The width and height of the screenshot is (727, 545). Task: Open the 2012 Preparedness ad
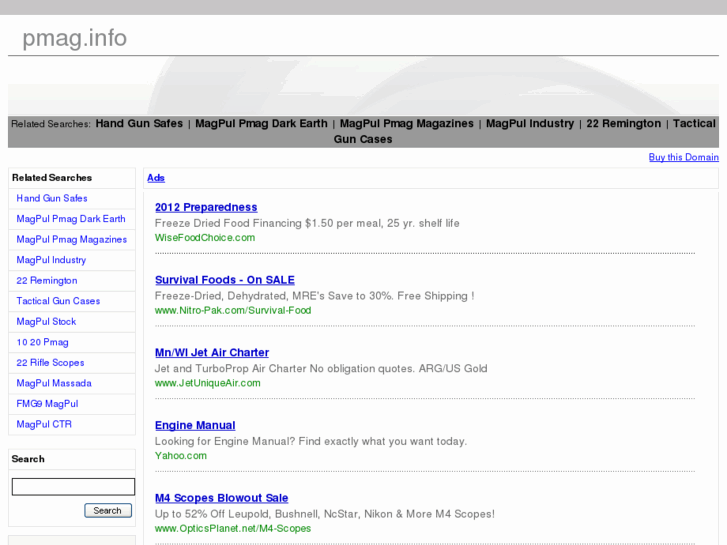[206, 207]
